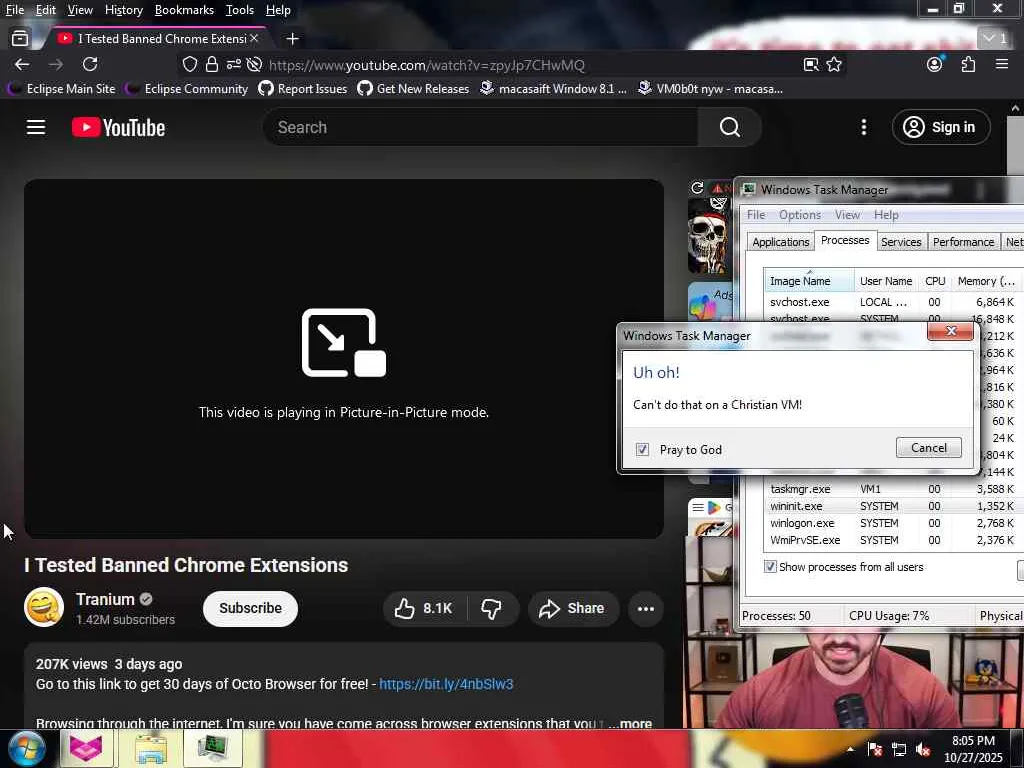1024x768 pixels.
Task: Like the video with thumbs up
Action: (x=424, y=609)
